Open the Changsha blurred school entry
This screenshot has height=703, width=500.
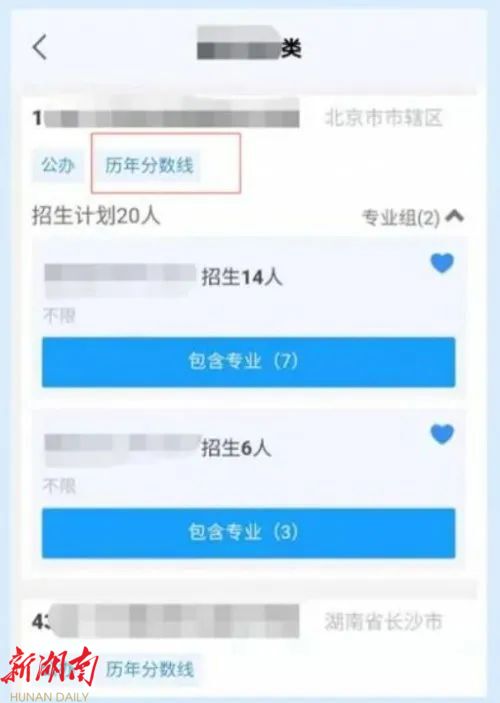pyautogui.click(x=166, y=621)
